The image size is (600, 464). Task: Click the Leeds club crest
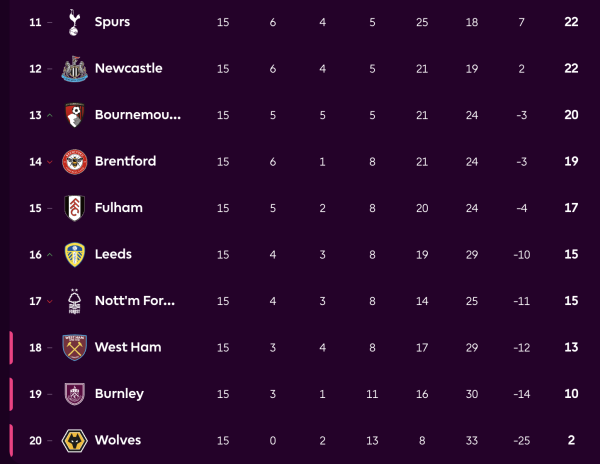point(74,254)
